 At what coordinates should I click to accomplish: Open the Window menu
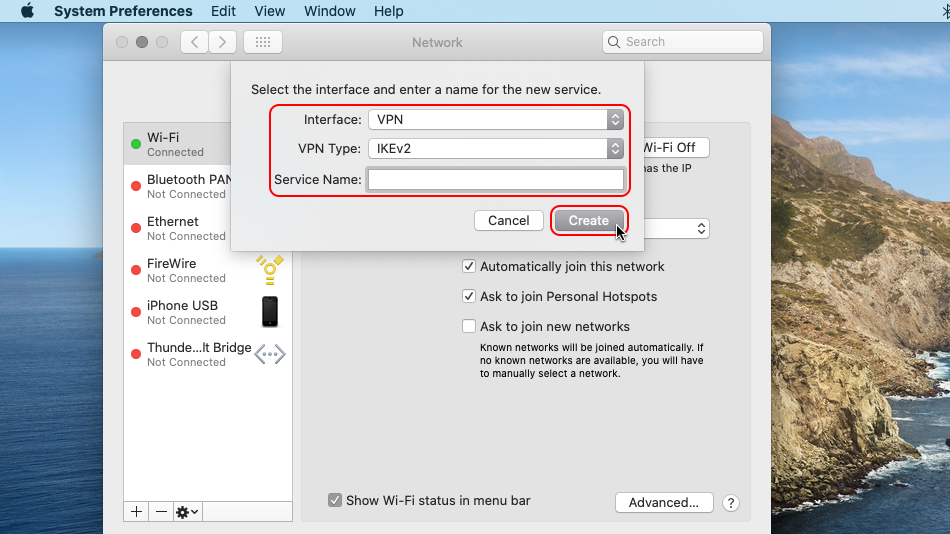point(329,12)
